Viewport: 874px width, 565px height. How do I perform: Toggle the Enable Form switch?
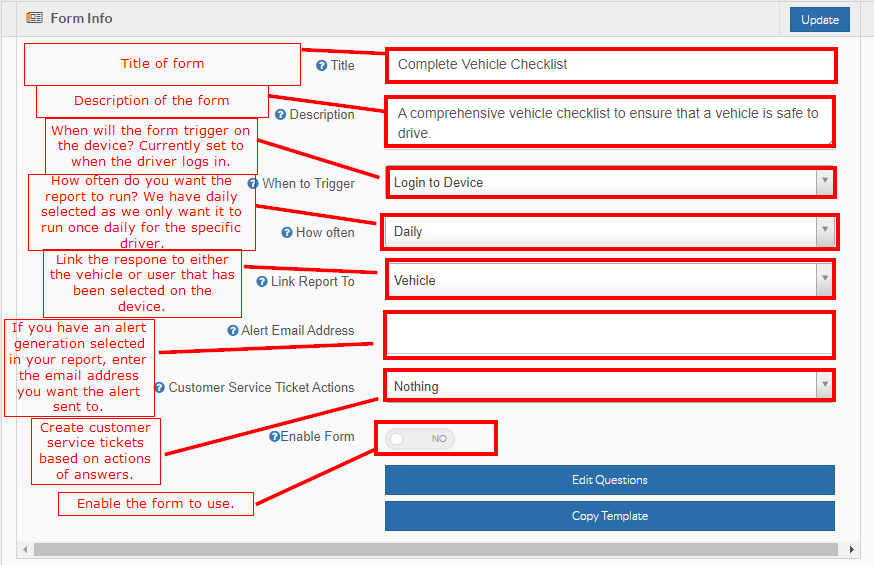coord(420,439)
